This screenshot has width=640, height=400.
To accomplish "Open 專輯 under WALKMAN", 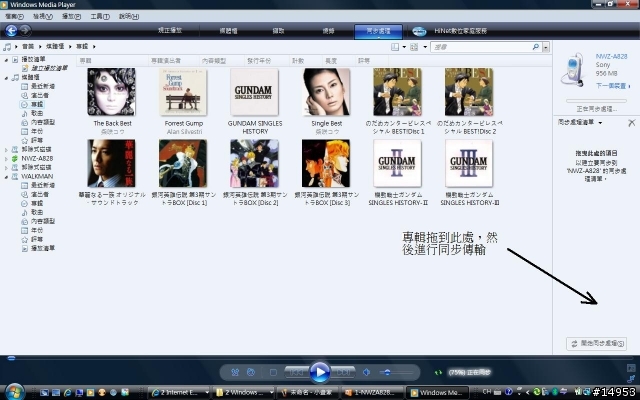I will click(37, 203).
